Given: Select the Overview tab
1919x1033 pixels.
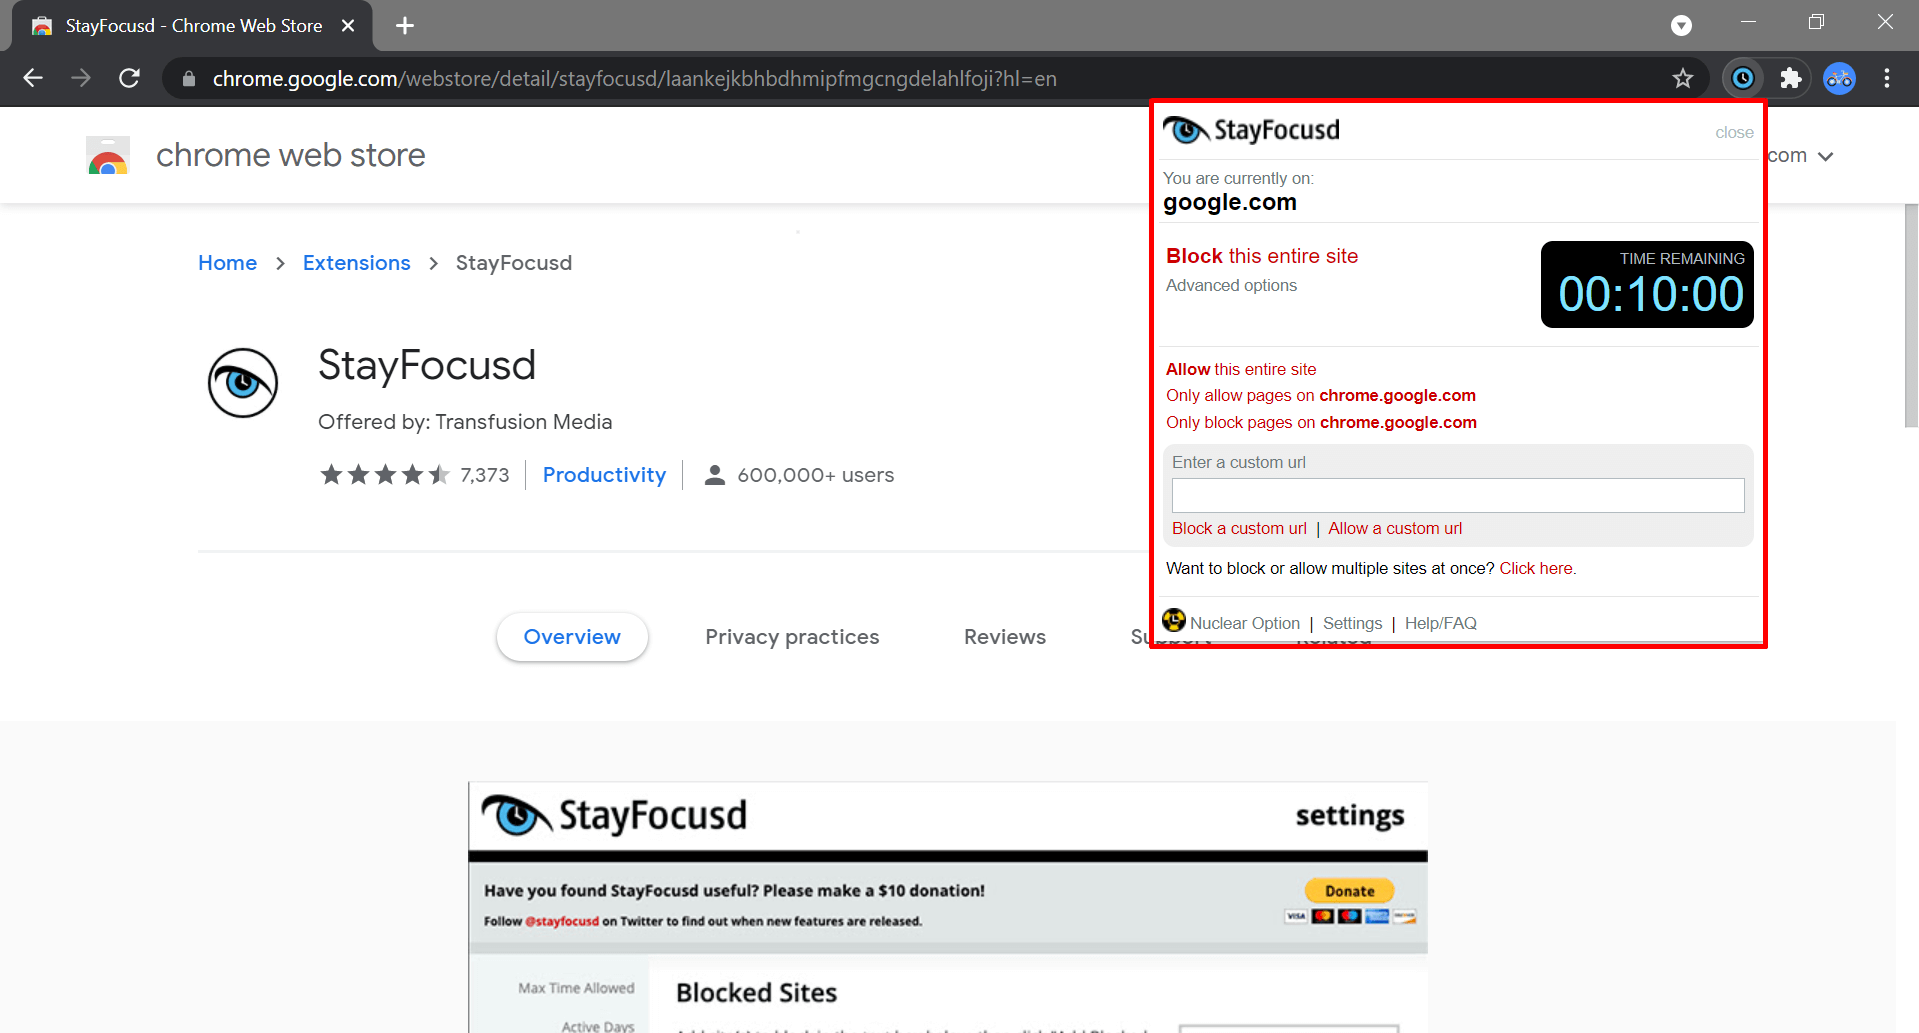Looking at the screenshot, I should (572, 637).
